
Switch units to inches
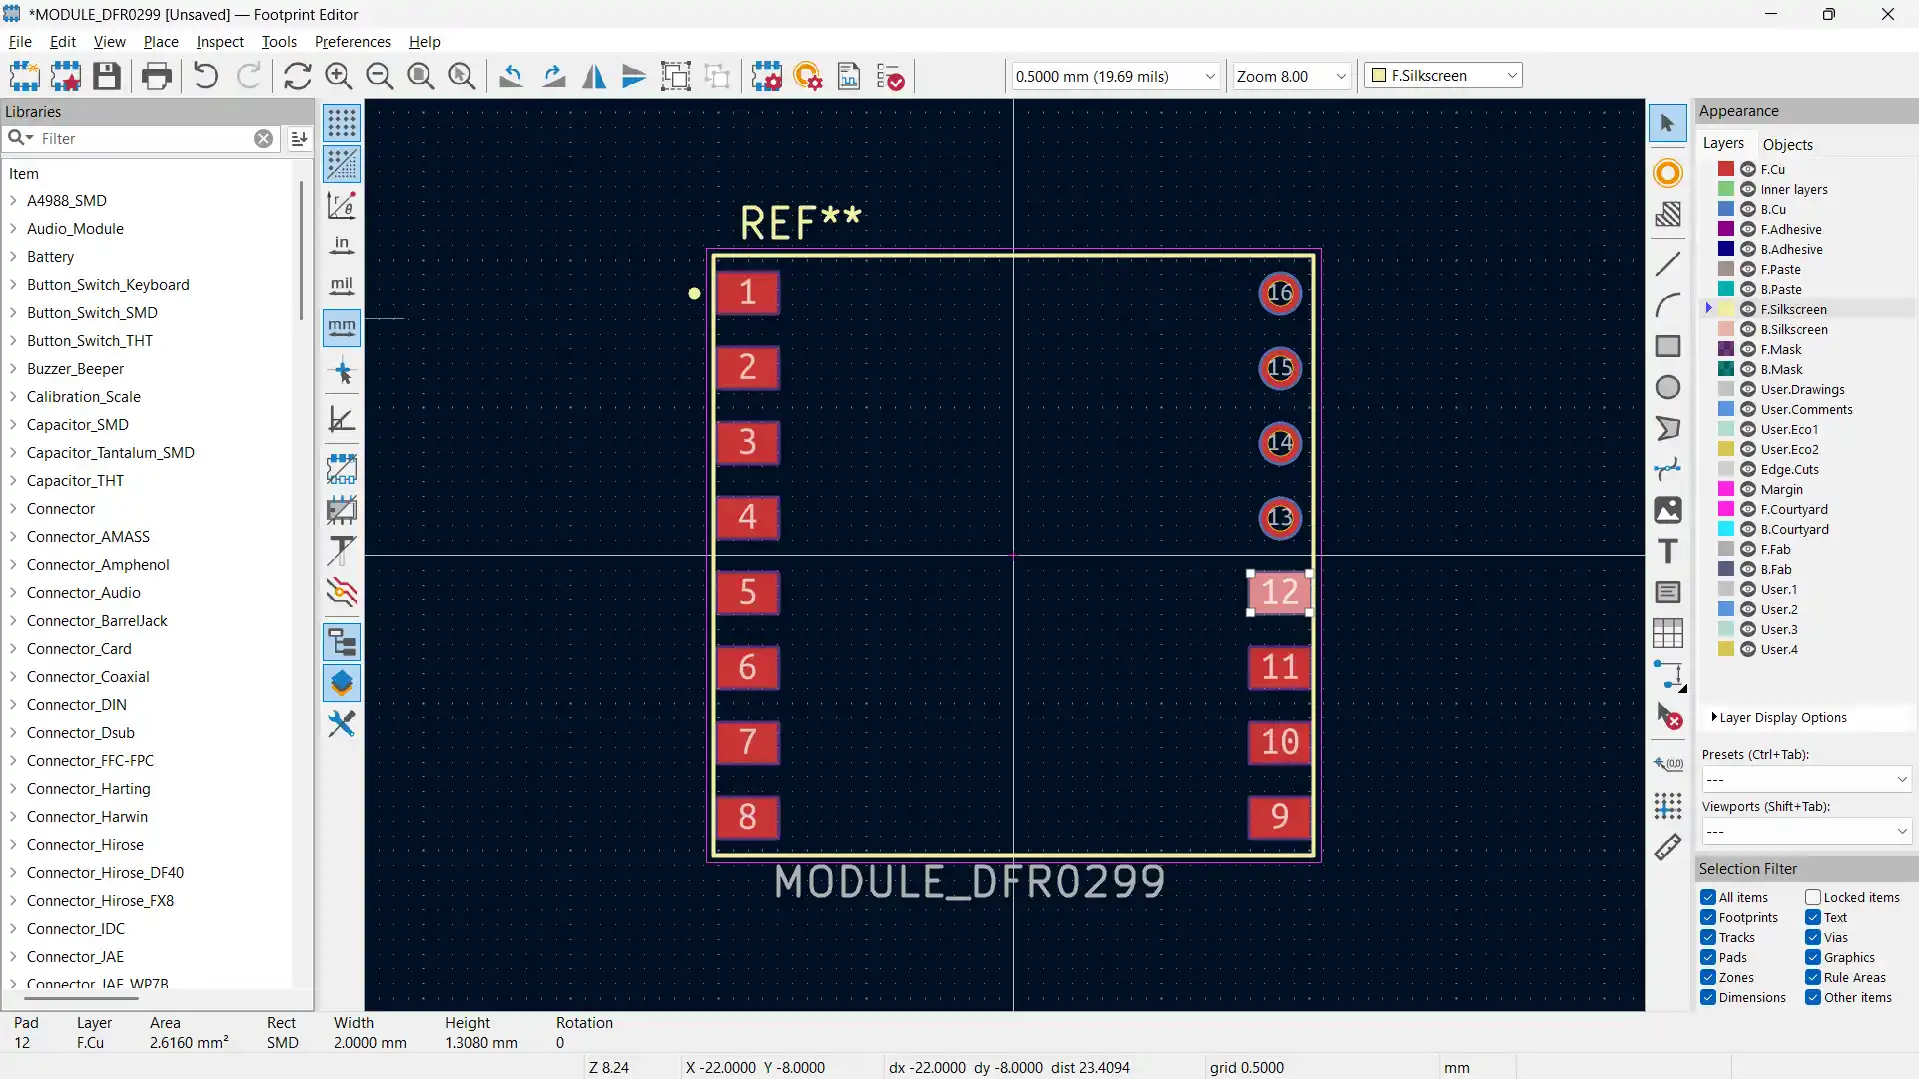pyautogui.click(x=342, y=245)
